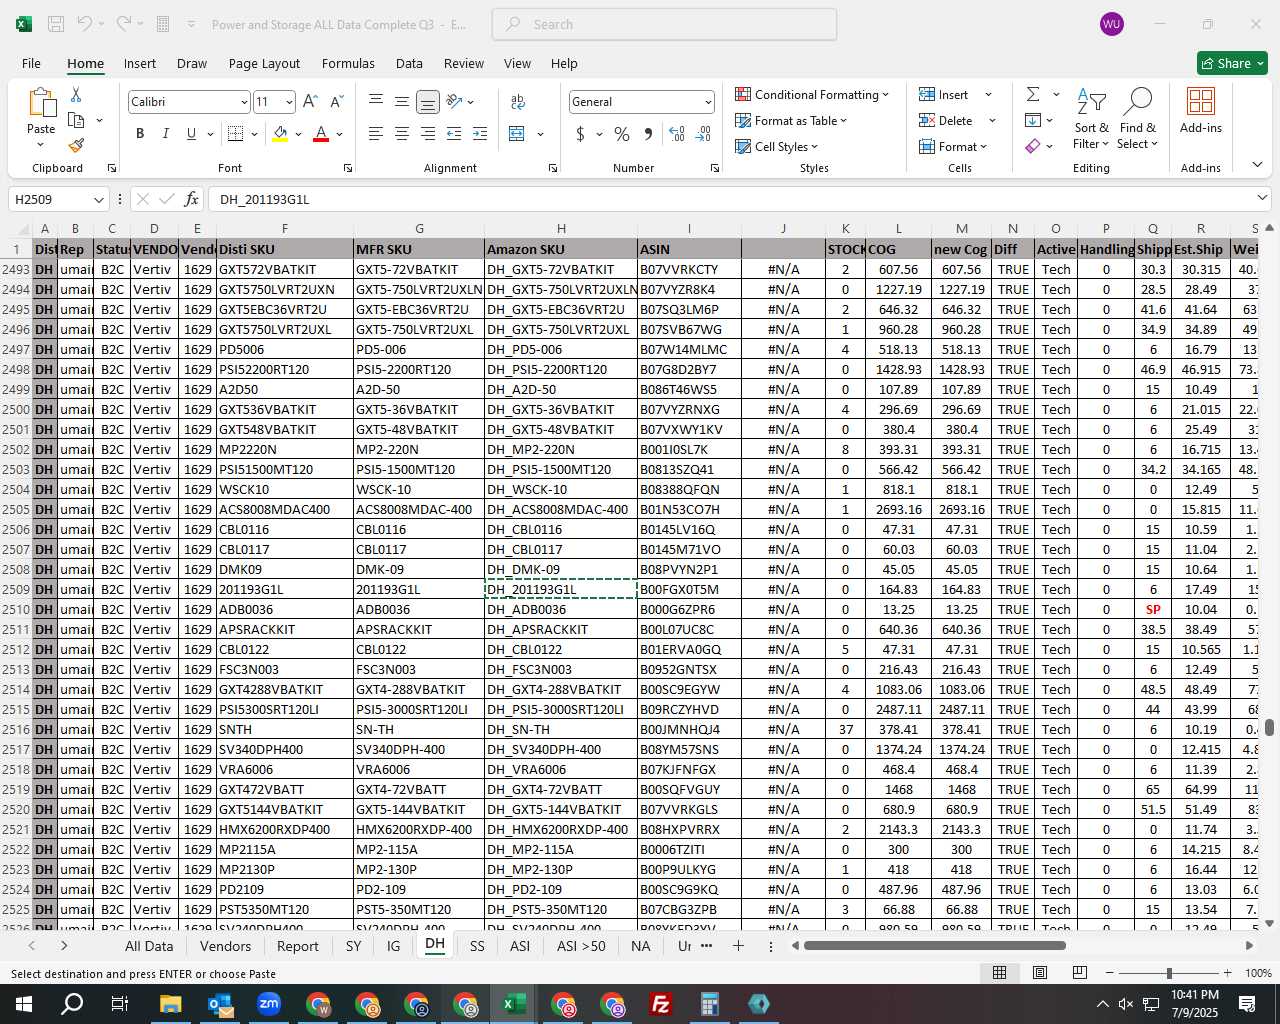The width and height of the screenshot is (1280, 1024).
Task: Click the Format Painter brush icon
Action: [x=76, y=145]
